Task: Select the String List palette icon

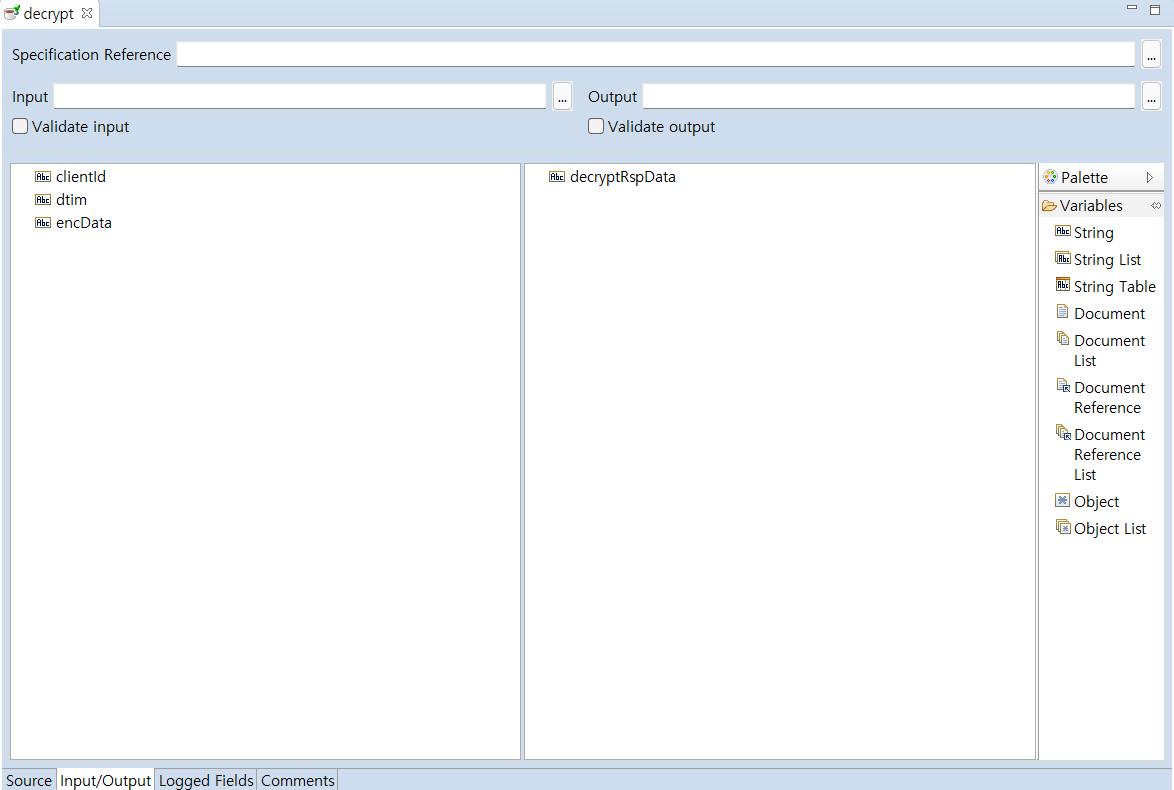Action: coord(1062,259)
